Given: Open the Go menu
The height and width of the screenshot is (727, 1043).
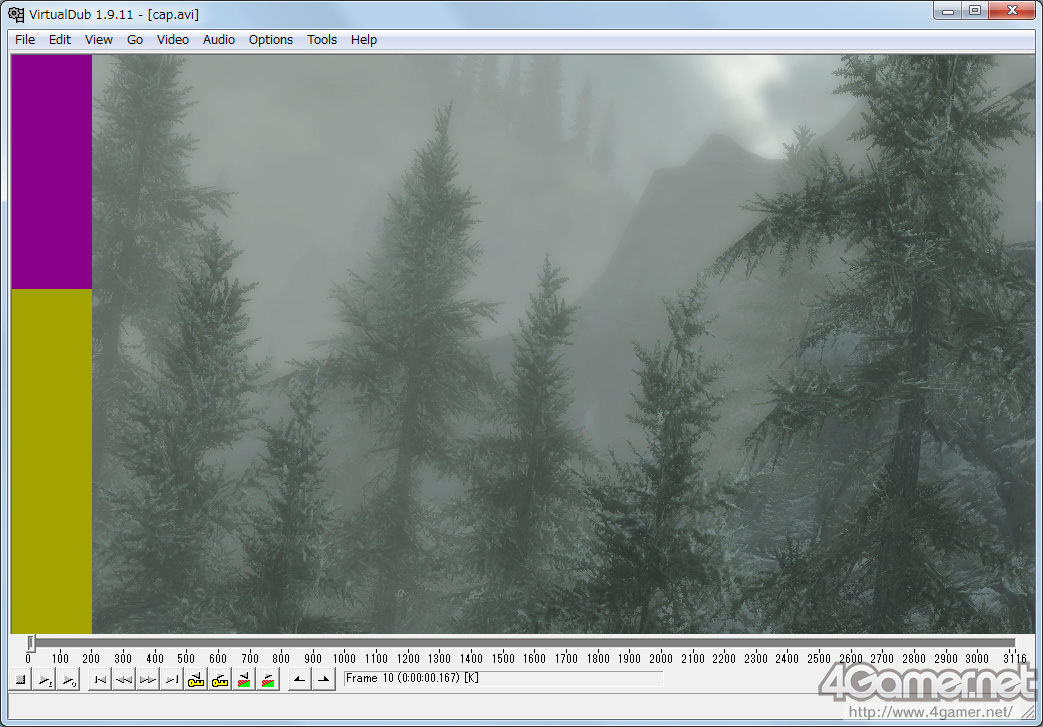Looking at the screenshot, I should (x=135, y=40).
